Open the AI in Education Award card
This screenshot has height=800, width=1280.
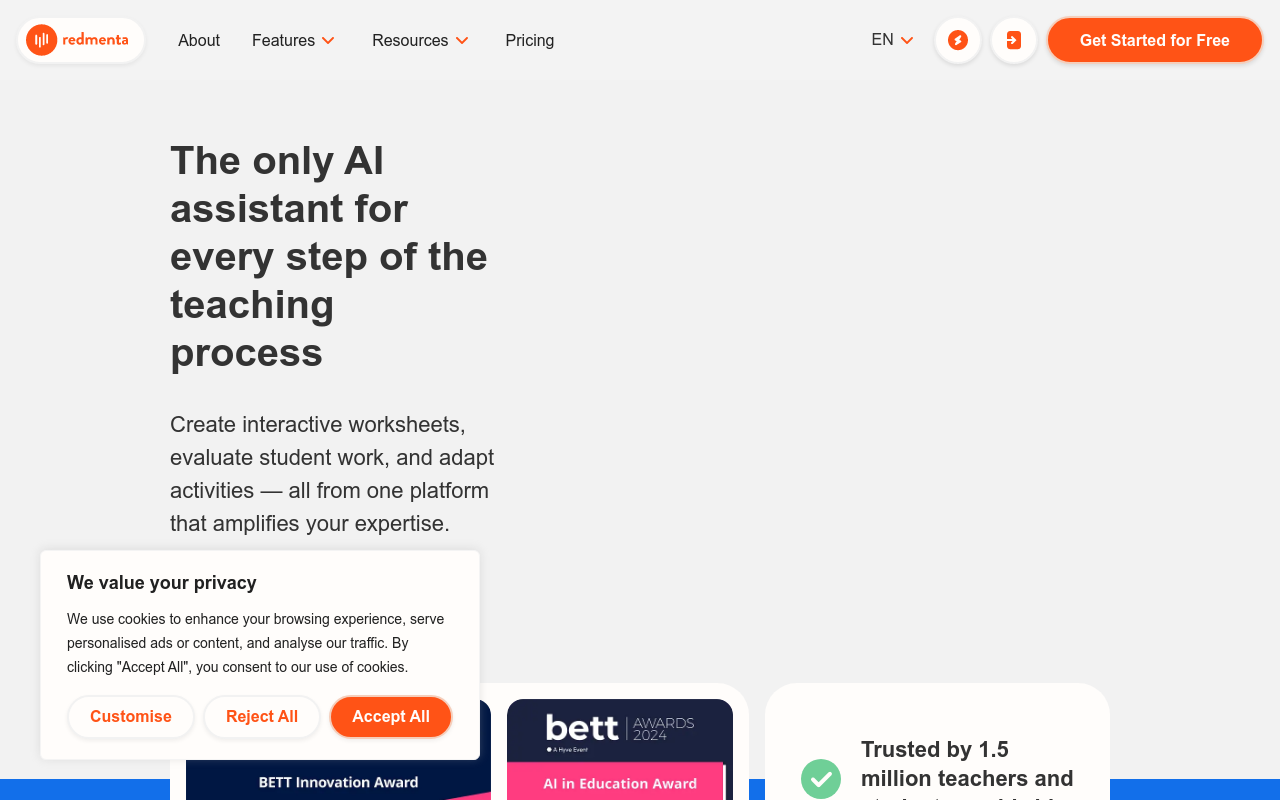pyautogui.click(x=620, y=750)
